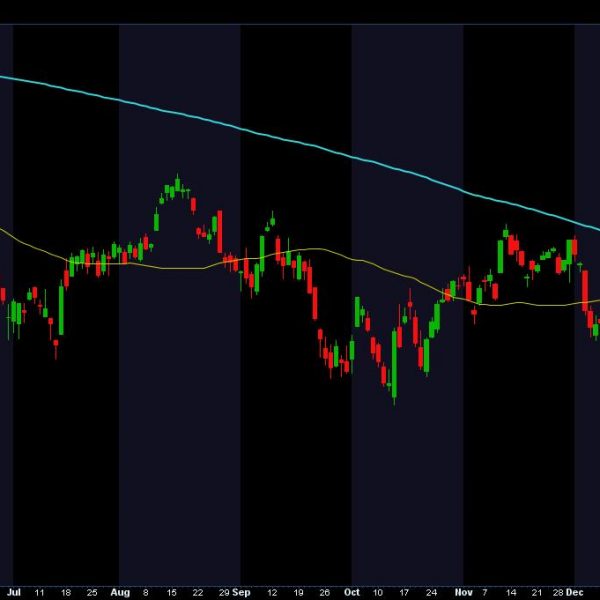Select the date label 12 on the axis
Viewport: 600px width, 600px height.
tap(272, 593)
